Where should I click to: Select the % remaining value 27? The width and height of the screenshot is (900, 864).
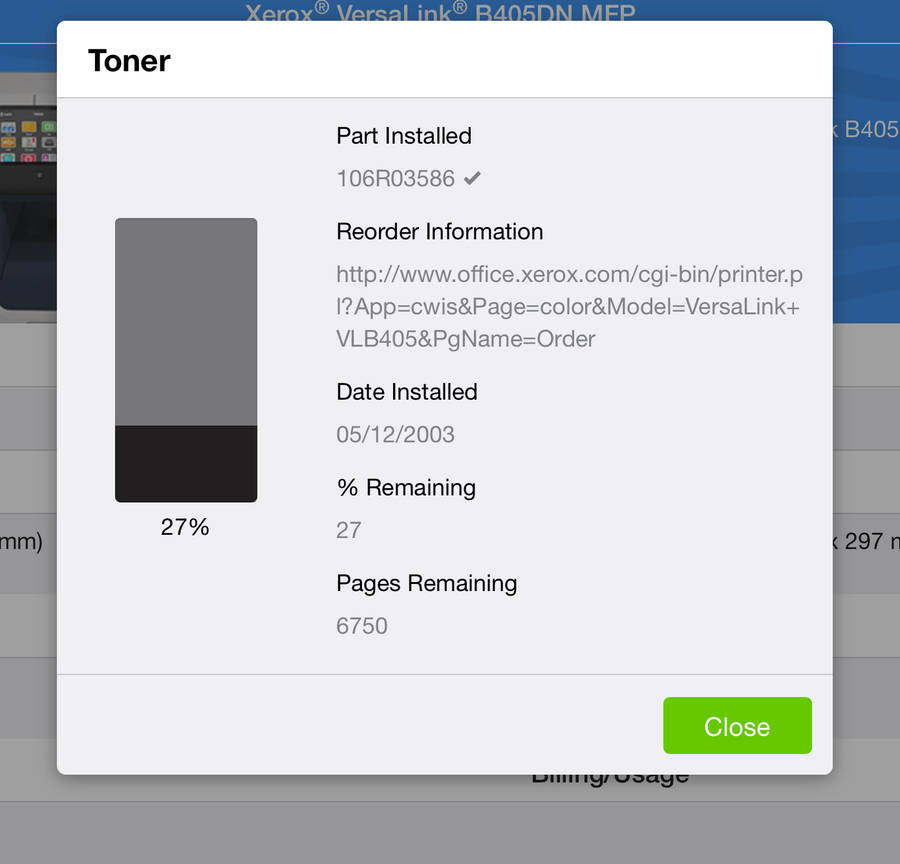tap(349, 530)
